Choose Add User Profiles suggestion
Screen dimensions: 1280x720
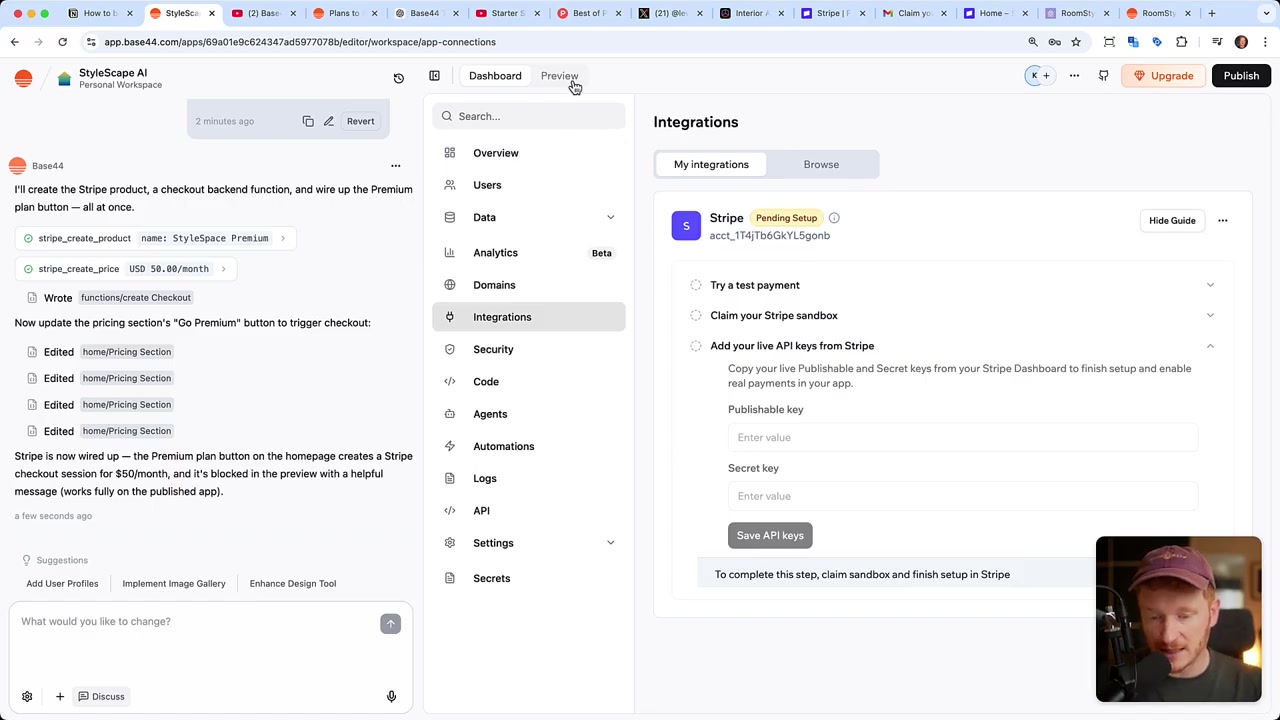point(62,583)
